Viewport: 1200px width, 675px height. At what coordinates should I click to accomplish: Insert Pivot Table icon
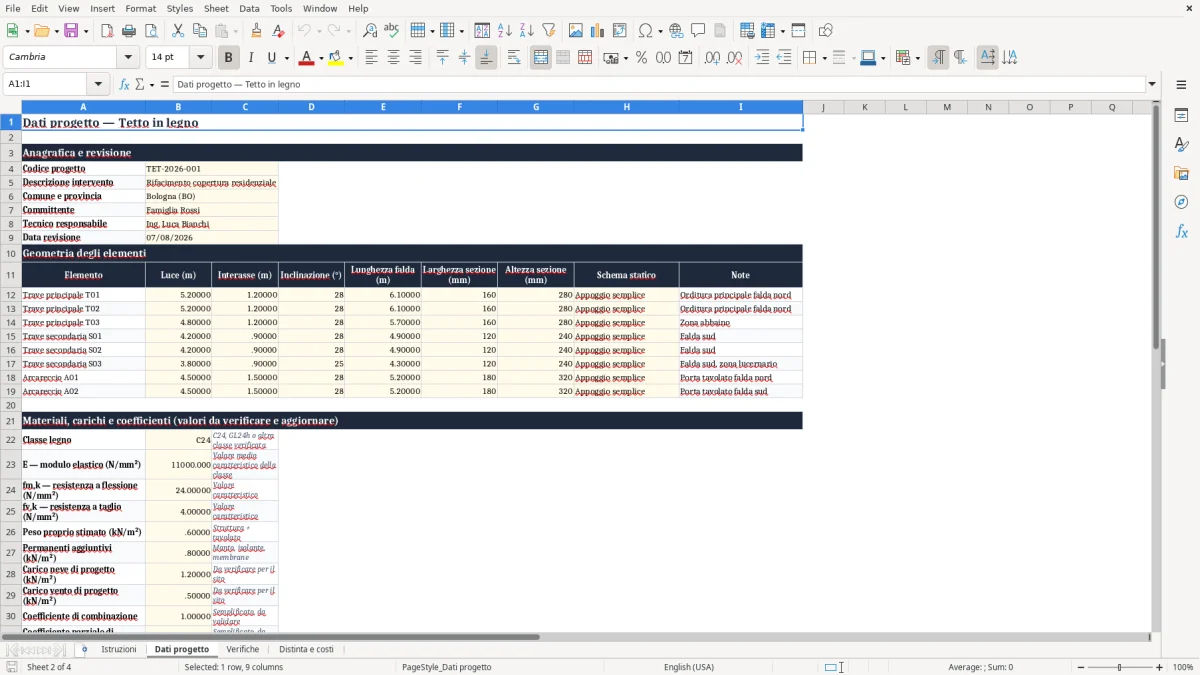pos(620,31)
